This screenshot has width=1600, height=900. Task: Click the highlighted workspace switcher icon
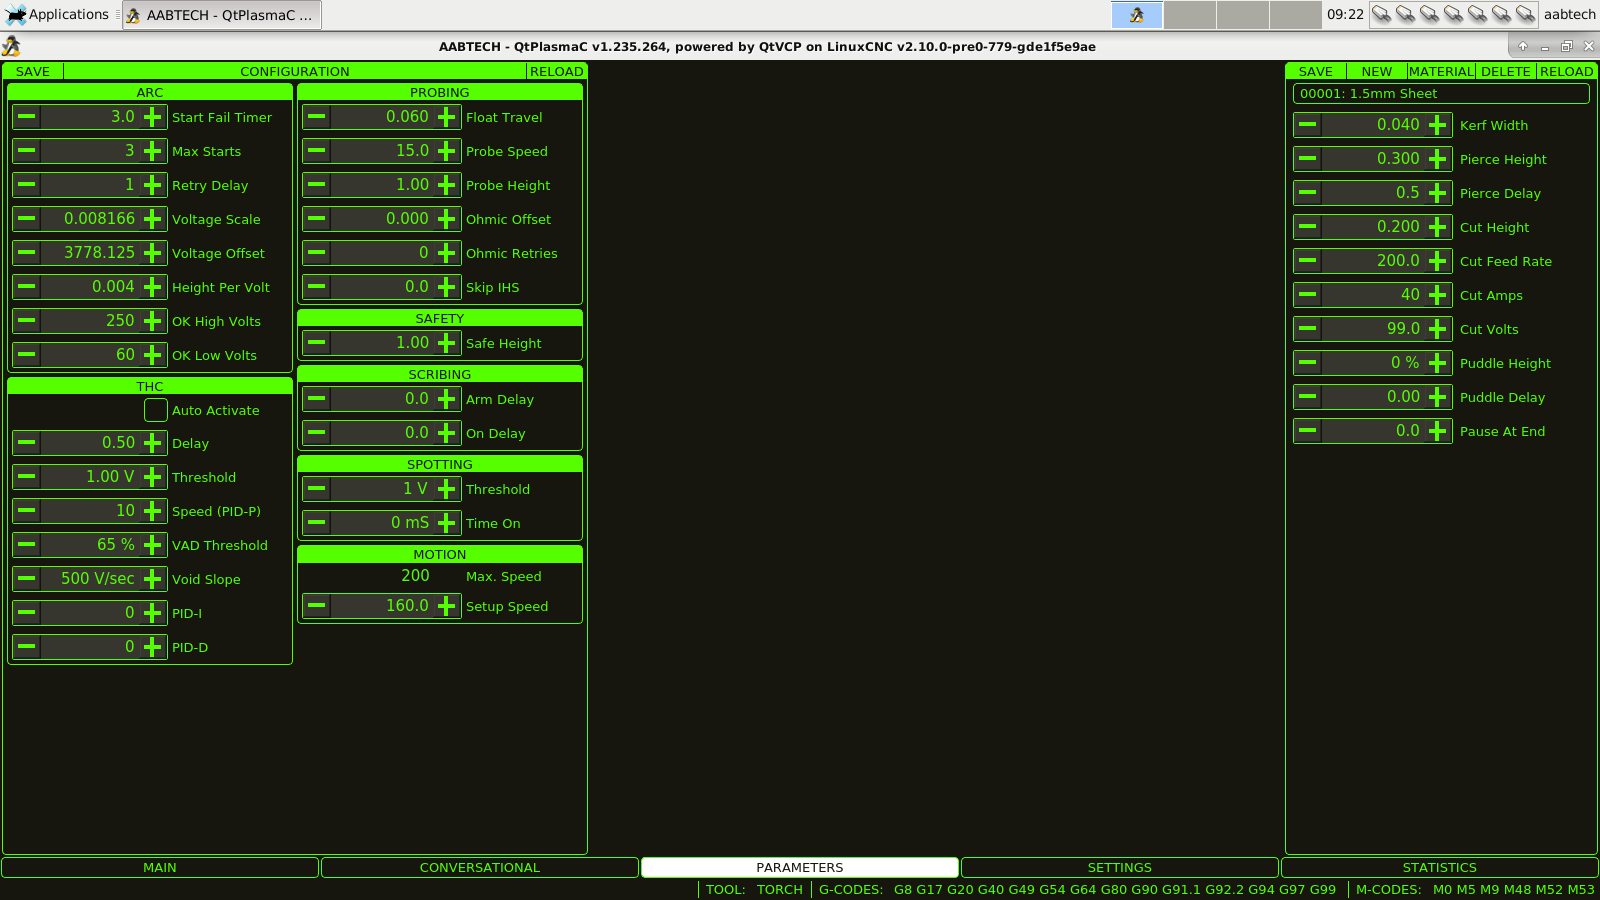pyautogui.click(x=1137, y=15)
